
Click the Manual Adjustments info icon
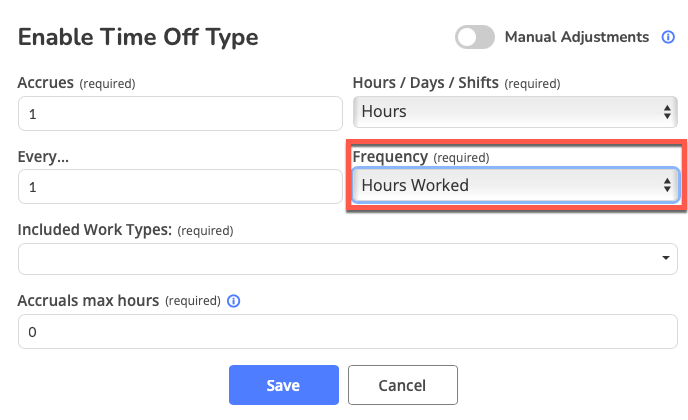[x=668, y=37]
